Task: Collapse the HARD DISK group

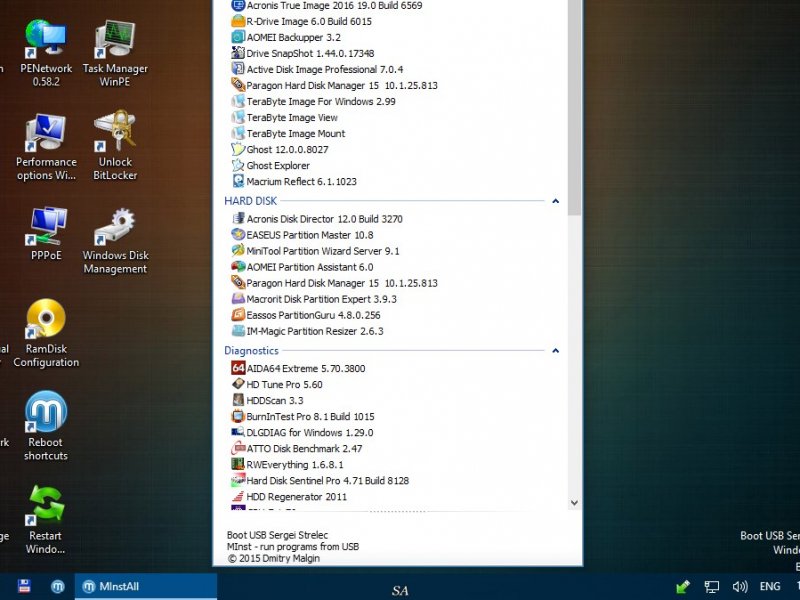Action: [556, 201]
